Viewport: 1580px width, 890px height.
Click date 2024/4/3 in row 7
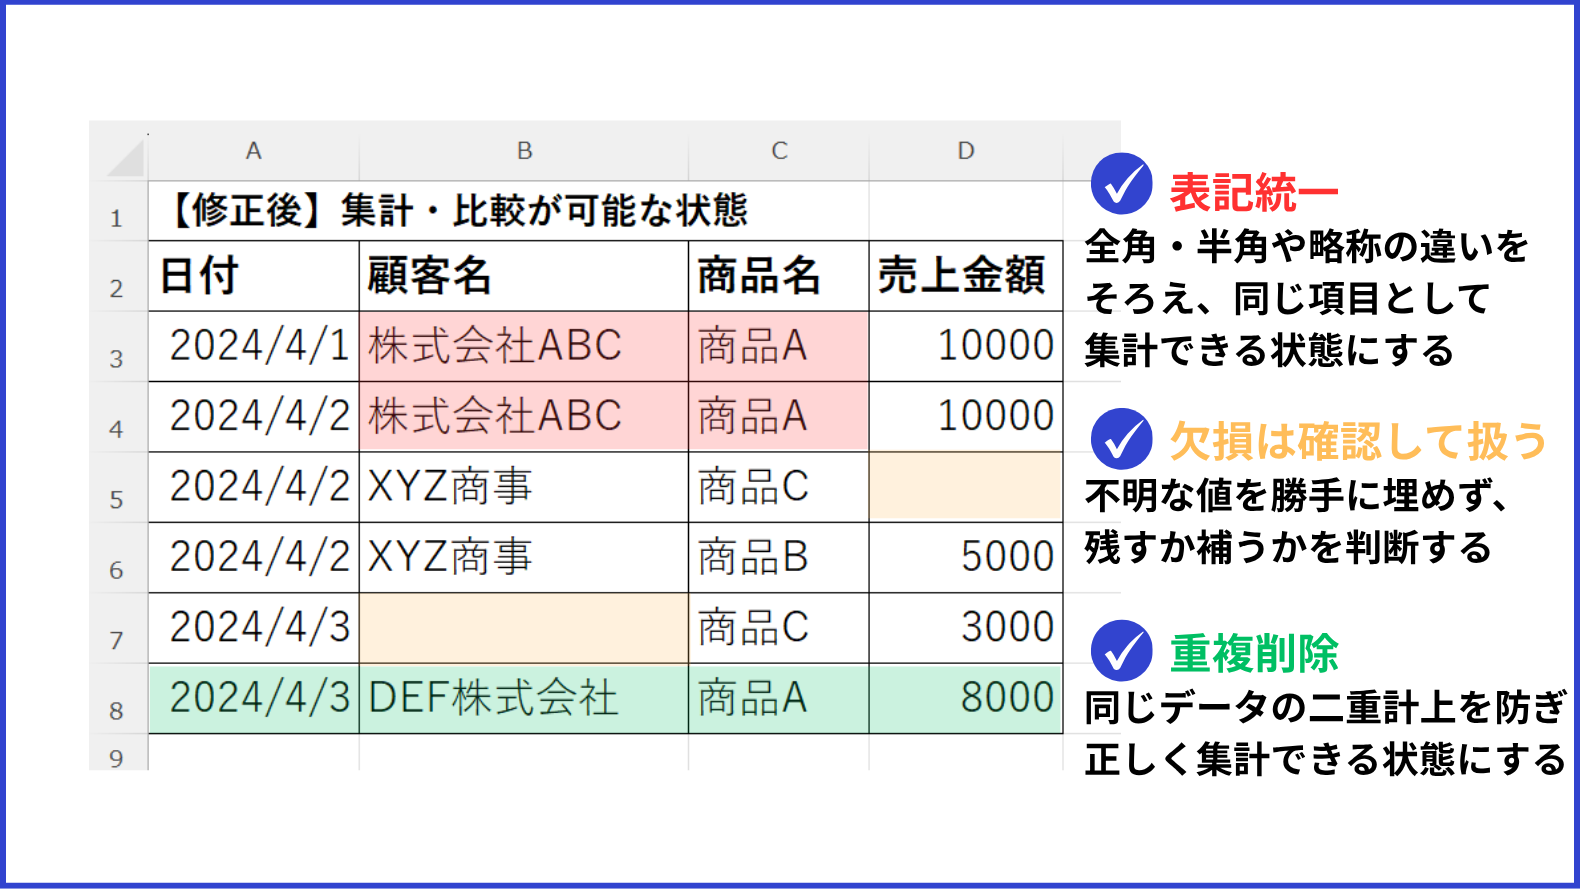coord(254,628)
